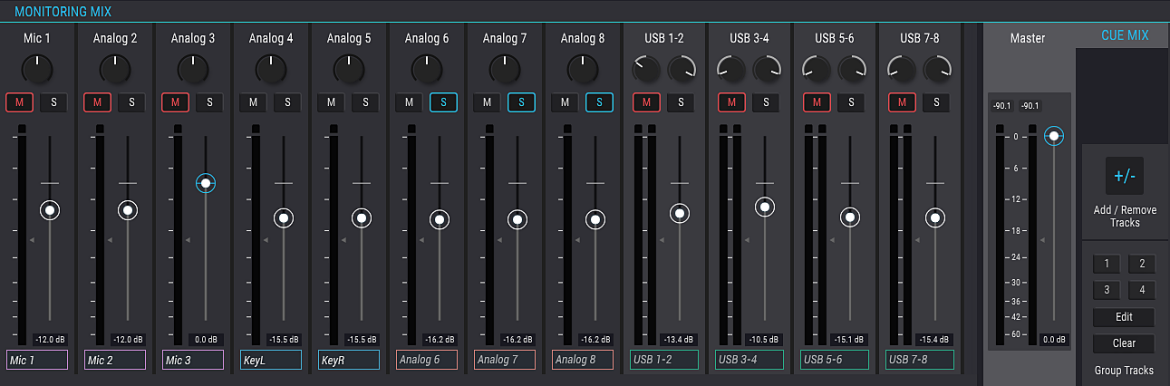This screenshot has height=386, width=1170.
Task: Mute the Analog 4 channel
Action: (x=253, y=102)
